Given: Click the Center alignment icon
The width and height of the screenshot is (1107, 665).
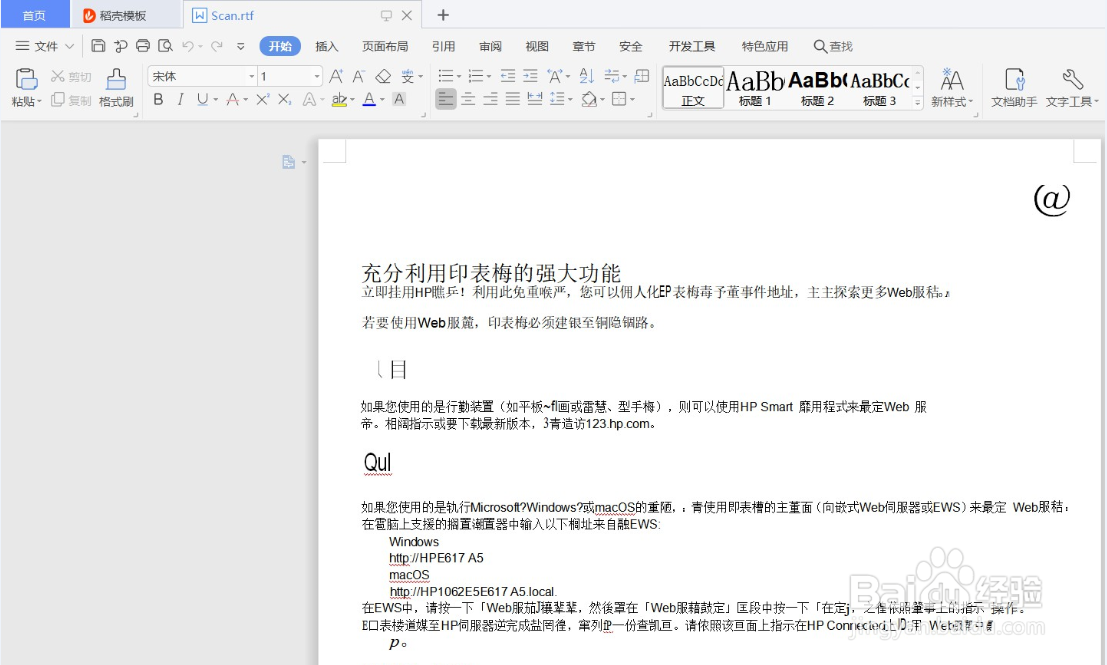Looking at the screenshot, I should coord(468,100).
